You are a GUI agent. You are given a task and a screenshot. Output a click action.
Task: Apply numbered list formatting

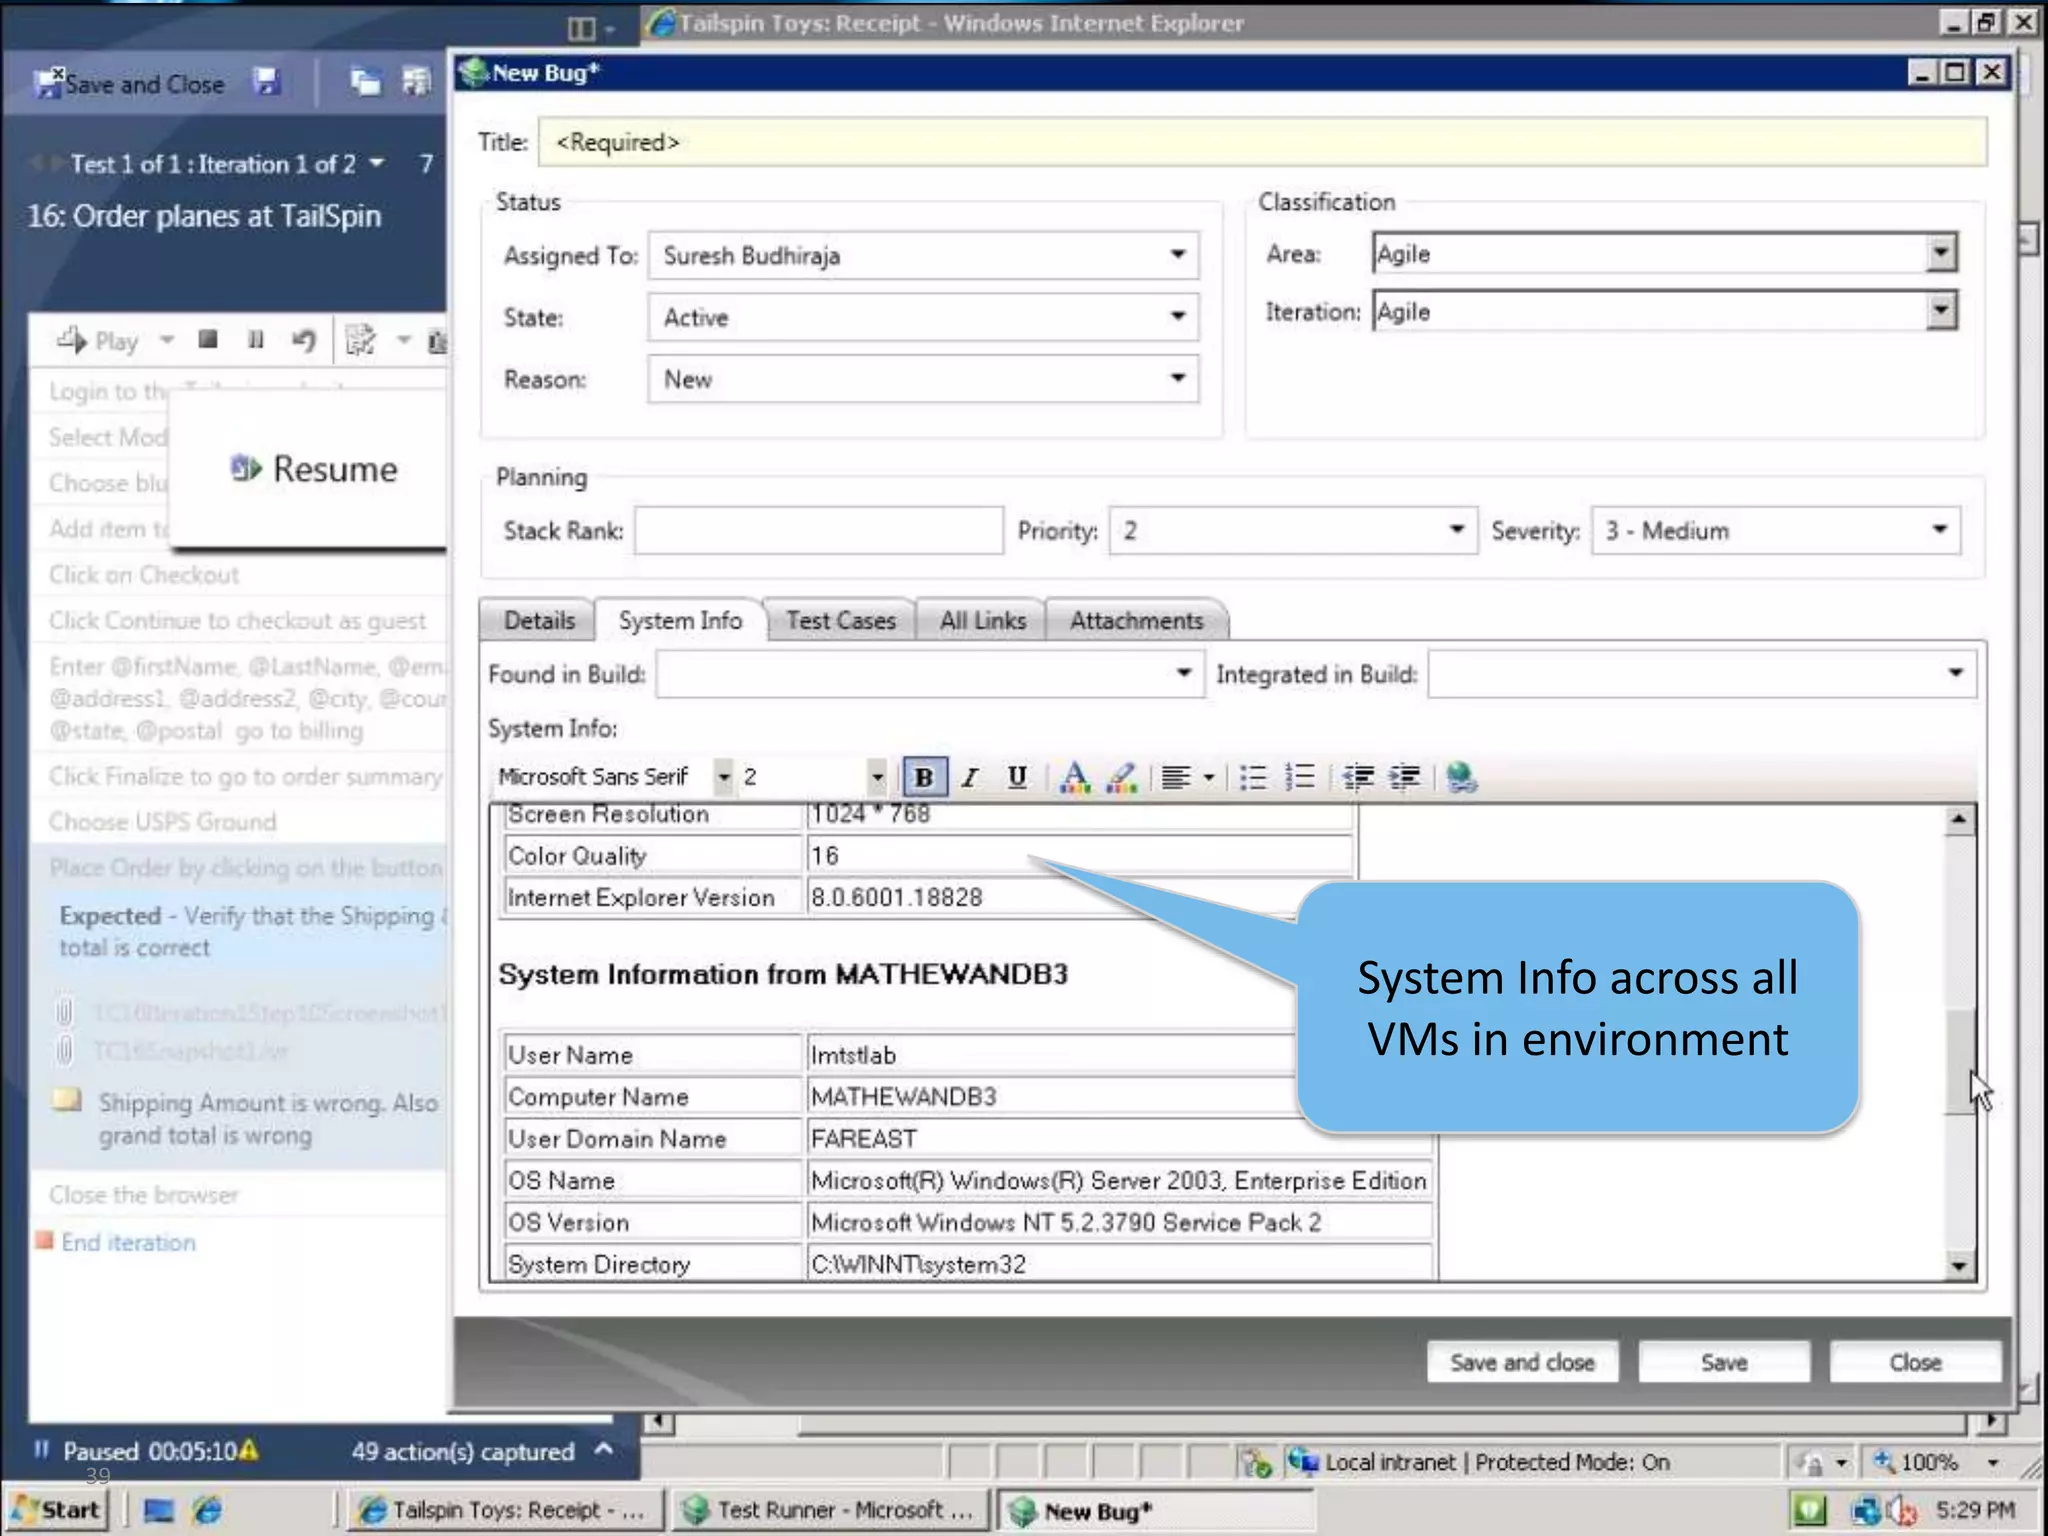pos(1300,777)
